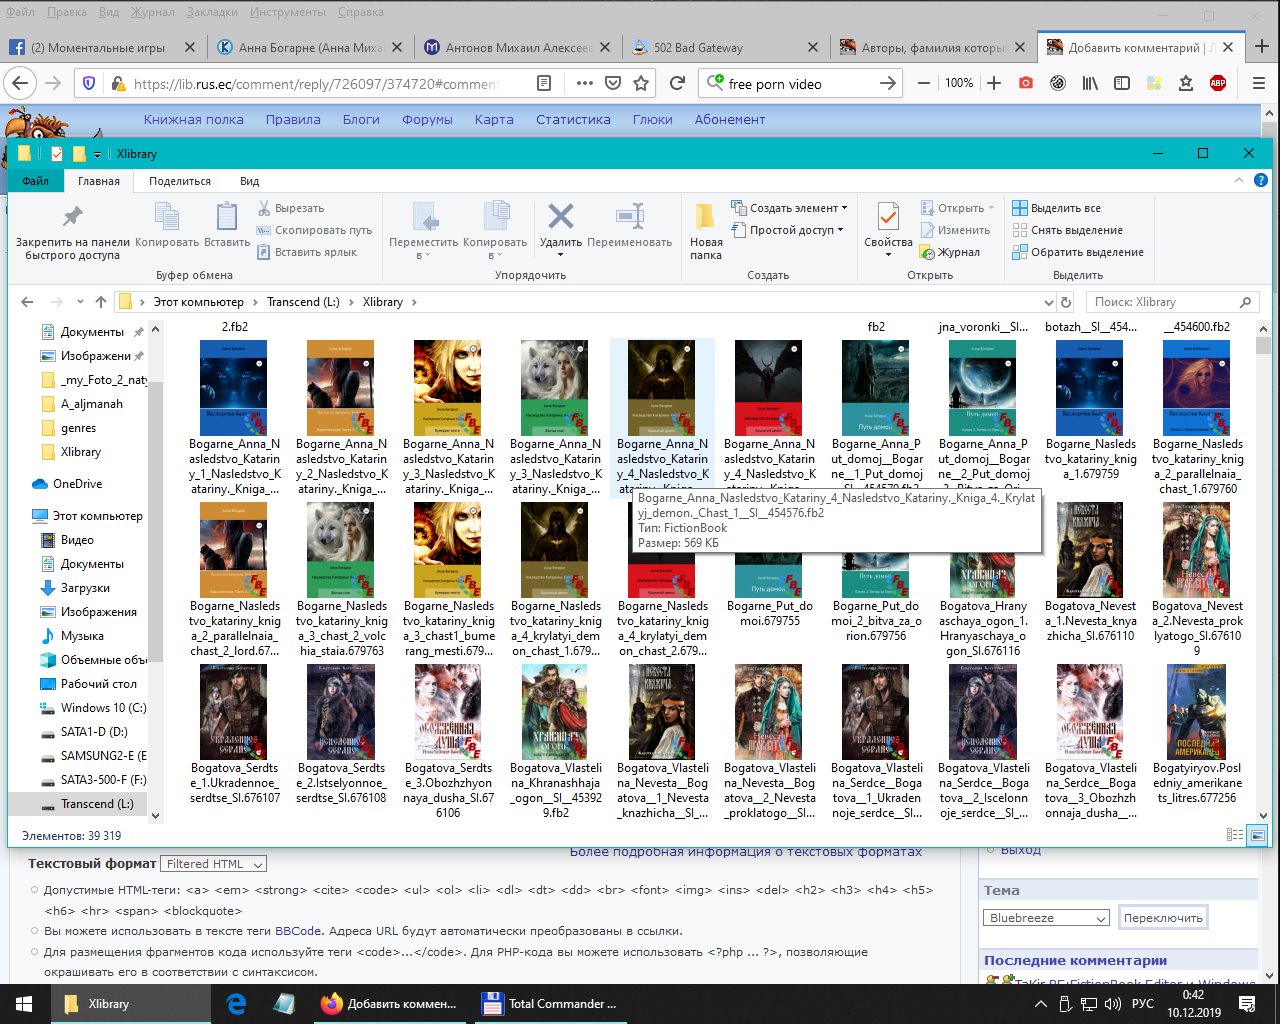Switch to large thumbnails view toggle
Image resolution: width=1280 pixels, height=1024 pixels.
tap(1257, 835)
